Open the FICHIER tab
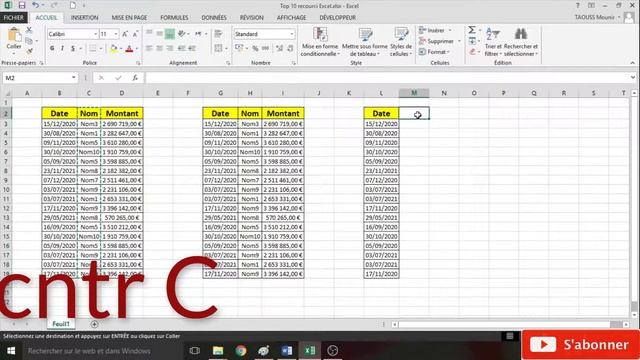 (x=14, y=18)
